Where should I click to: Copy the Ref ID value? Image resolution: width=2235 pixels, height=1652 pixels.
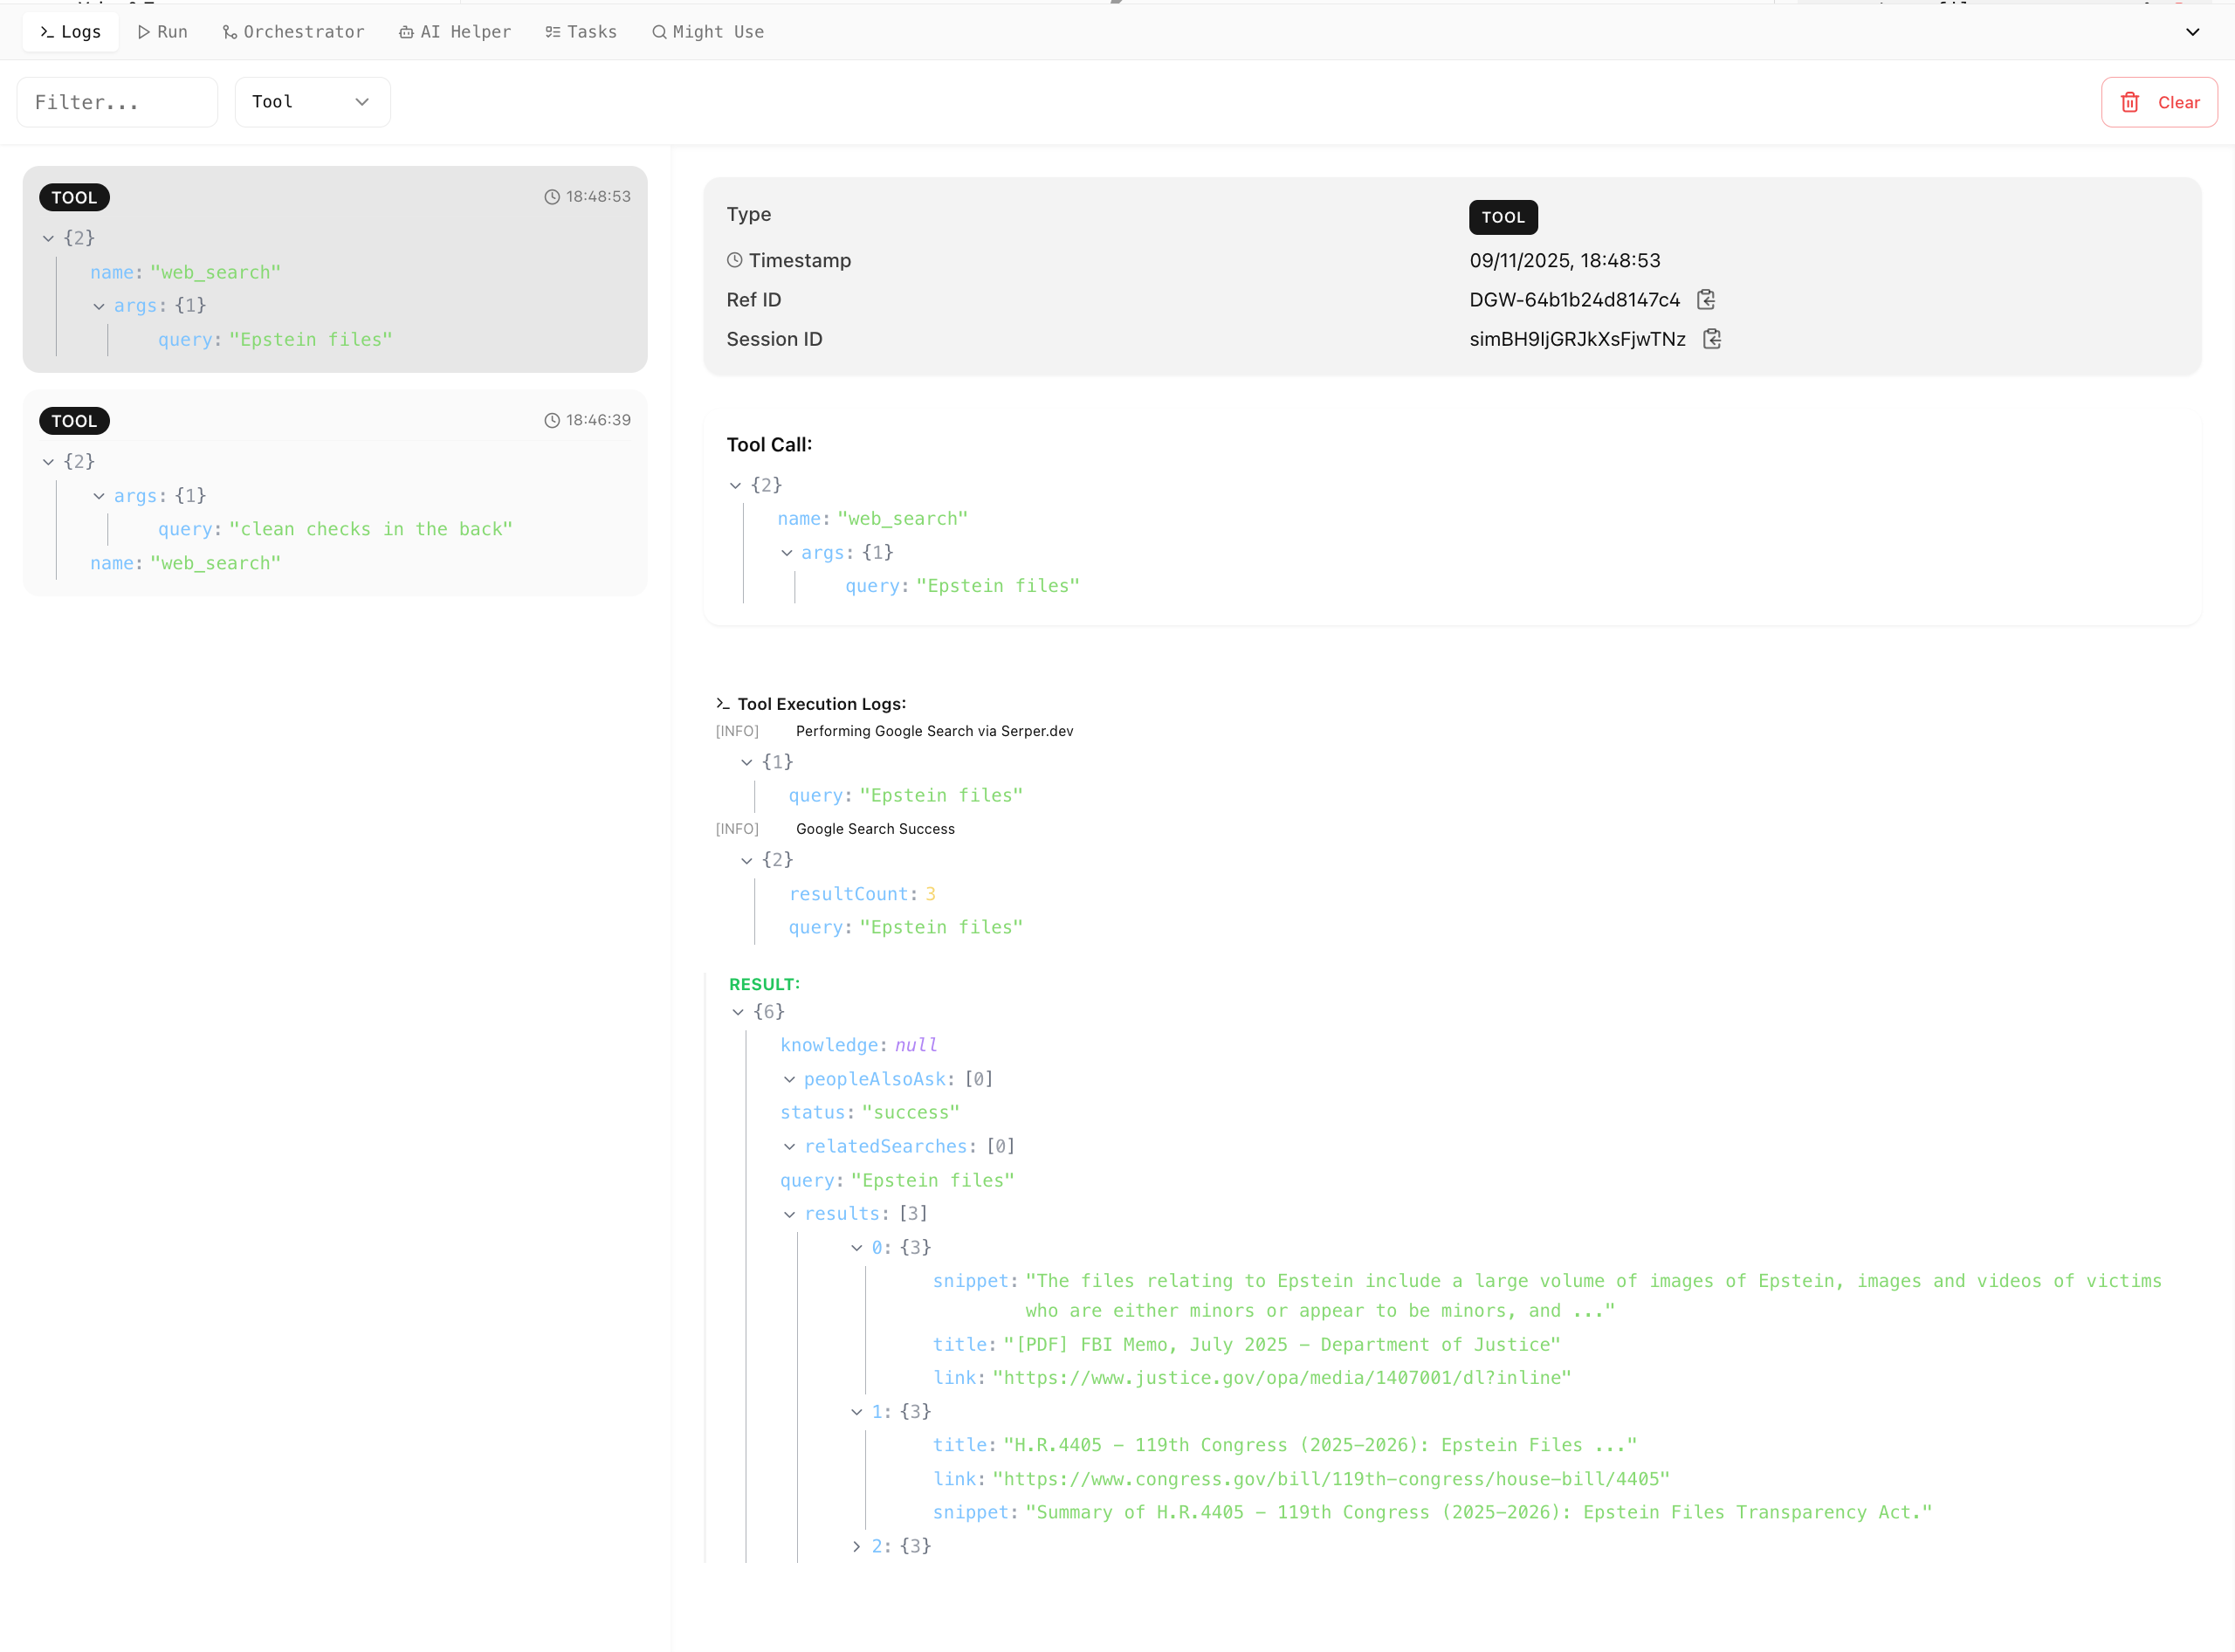(x=1706, y=299)
